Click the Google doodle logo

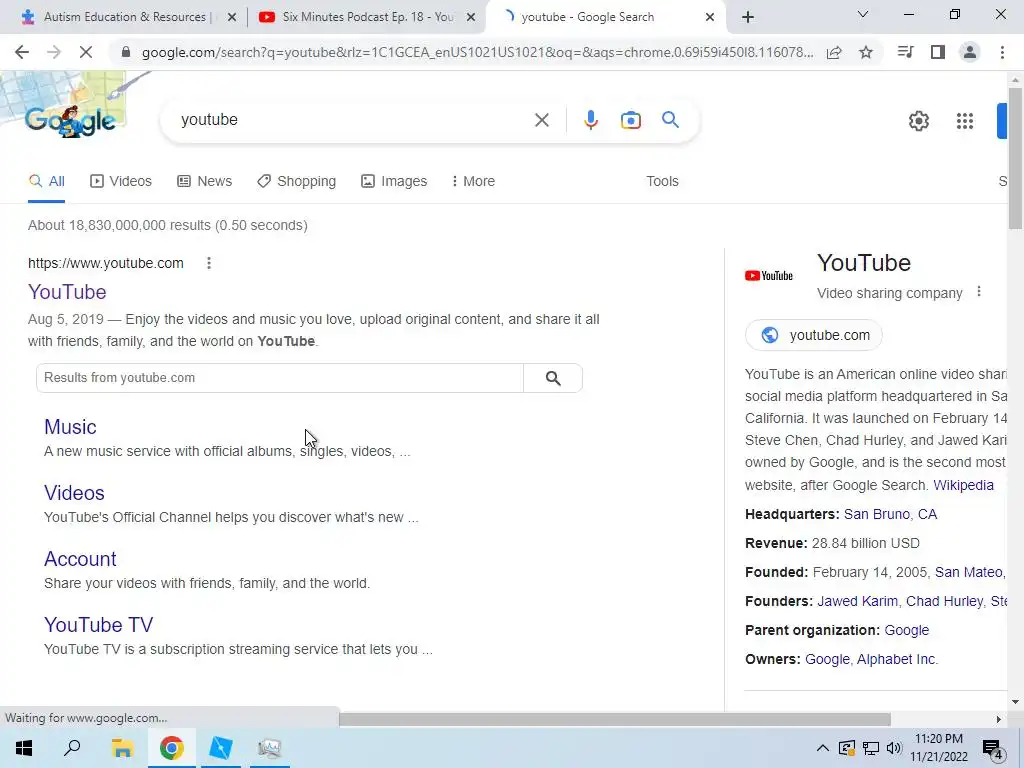(71, 121)
